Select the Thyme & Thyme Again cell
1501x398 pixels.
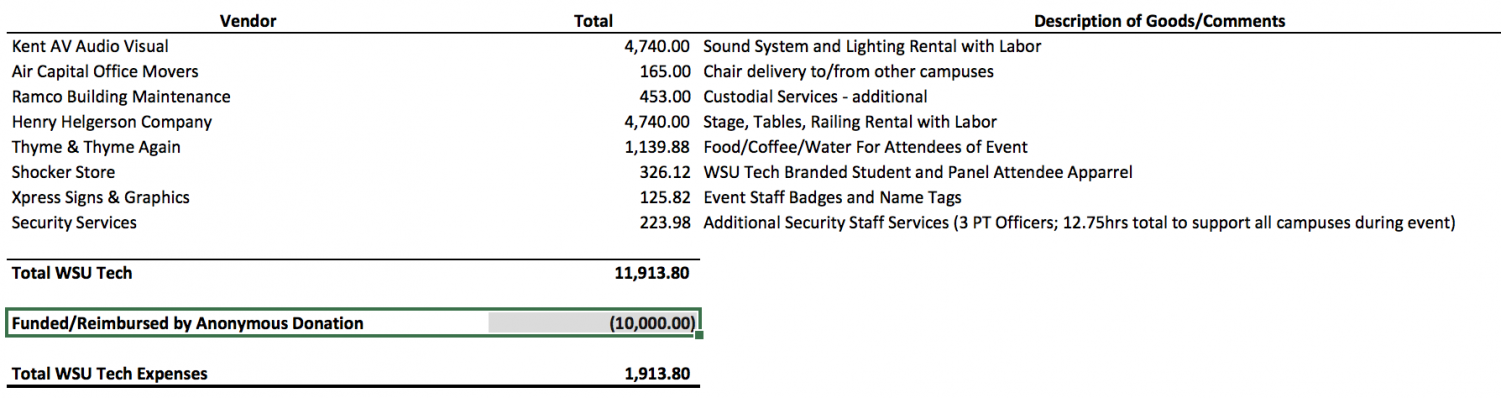(x=96, y=147)
